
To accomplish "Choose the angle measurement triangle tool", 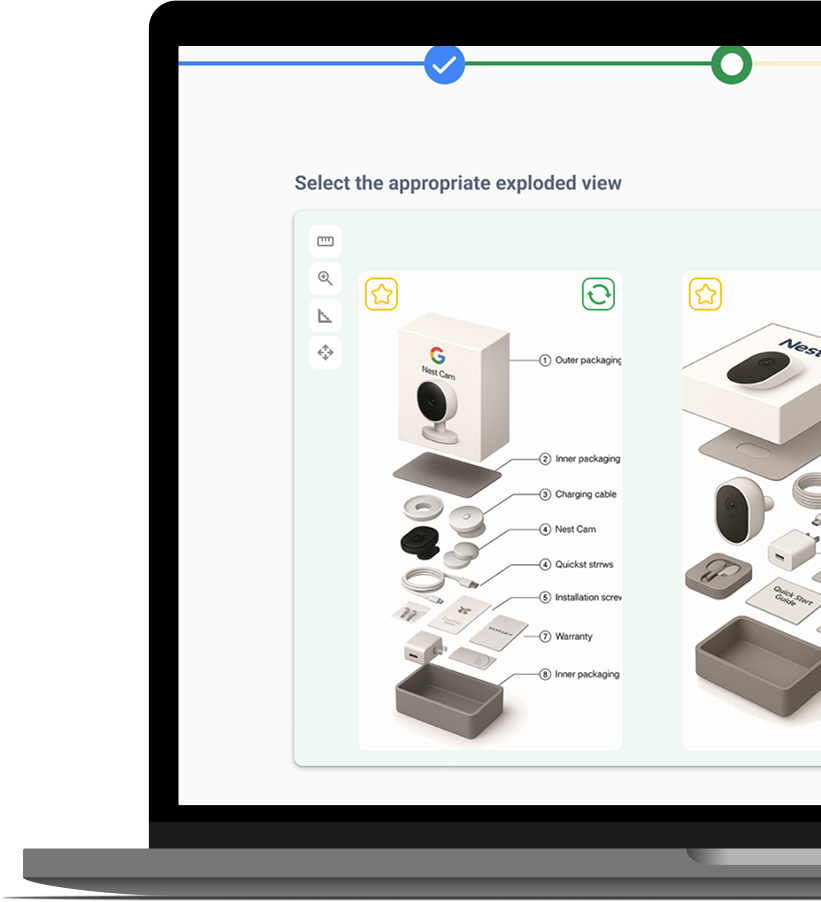I will (326, 315).
